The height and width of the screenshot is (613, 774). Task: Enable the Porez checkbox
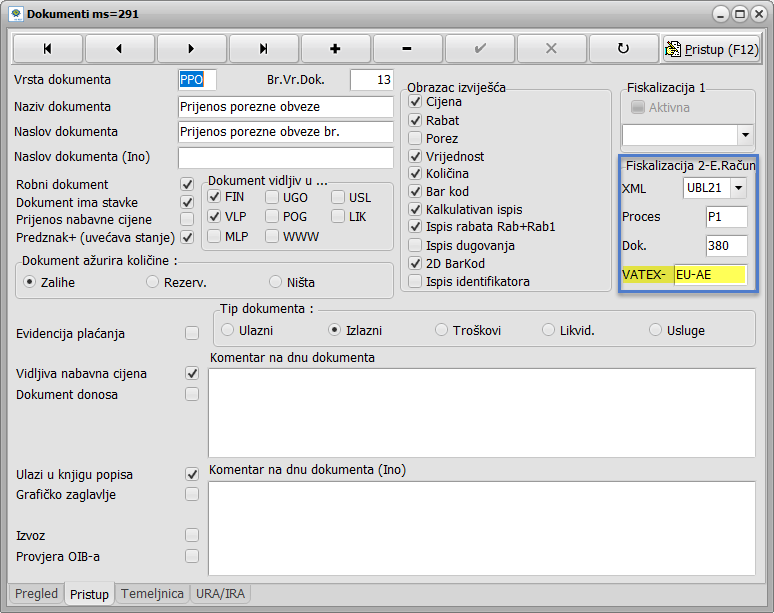pos(416,139)
